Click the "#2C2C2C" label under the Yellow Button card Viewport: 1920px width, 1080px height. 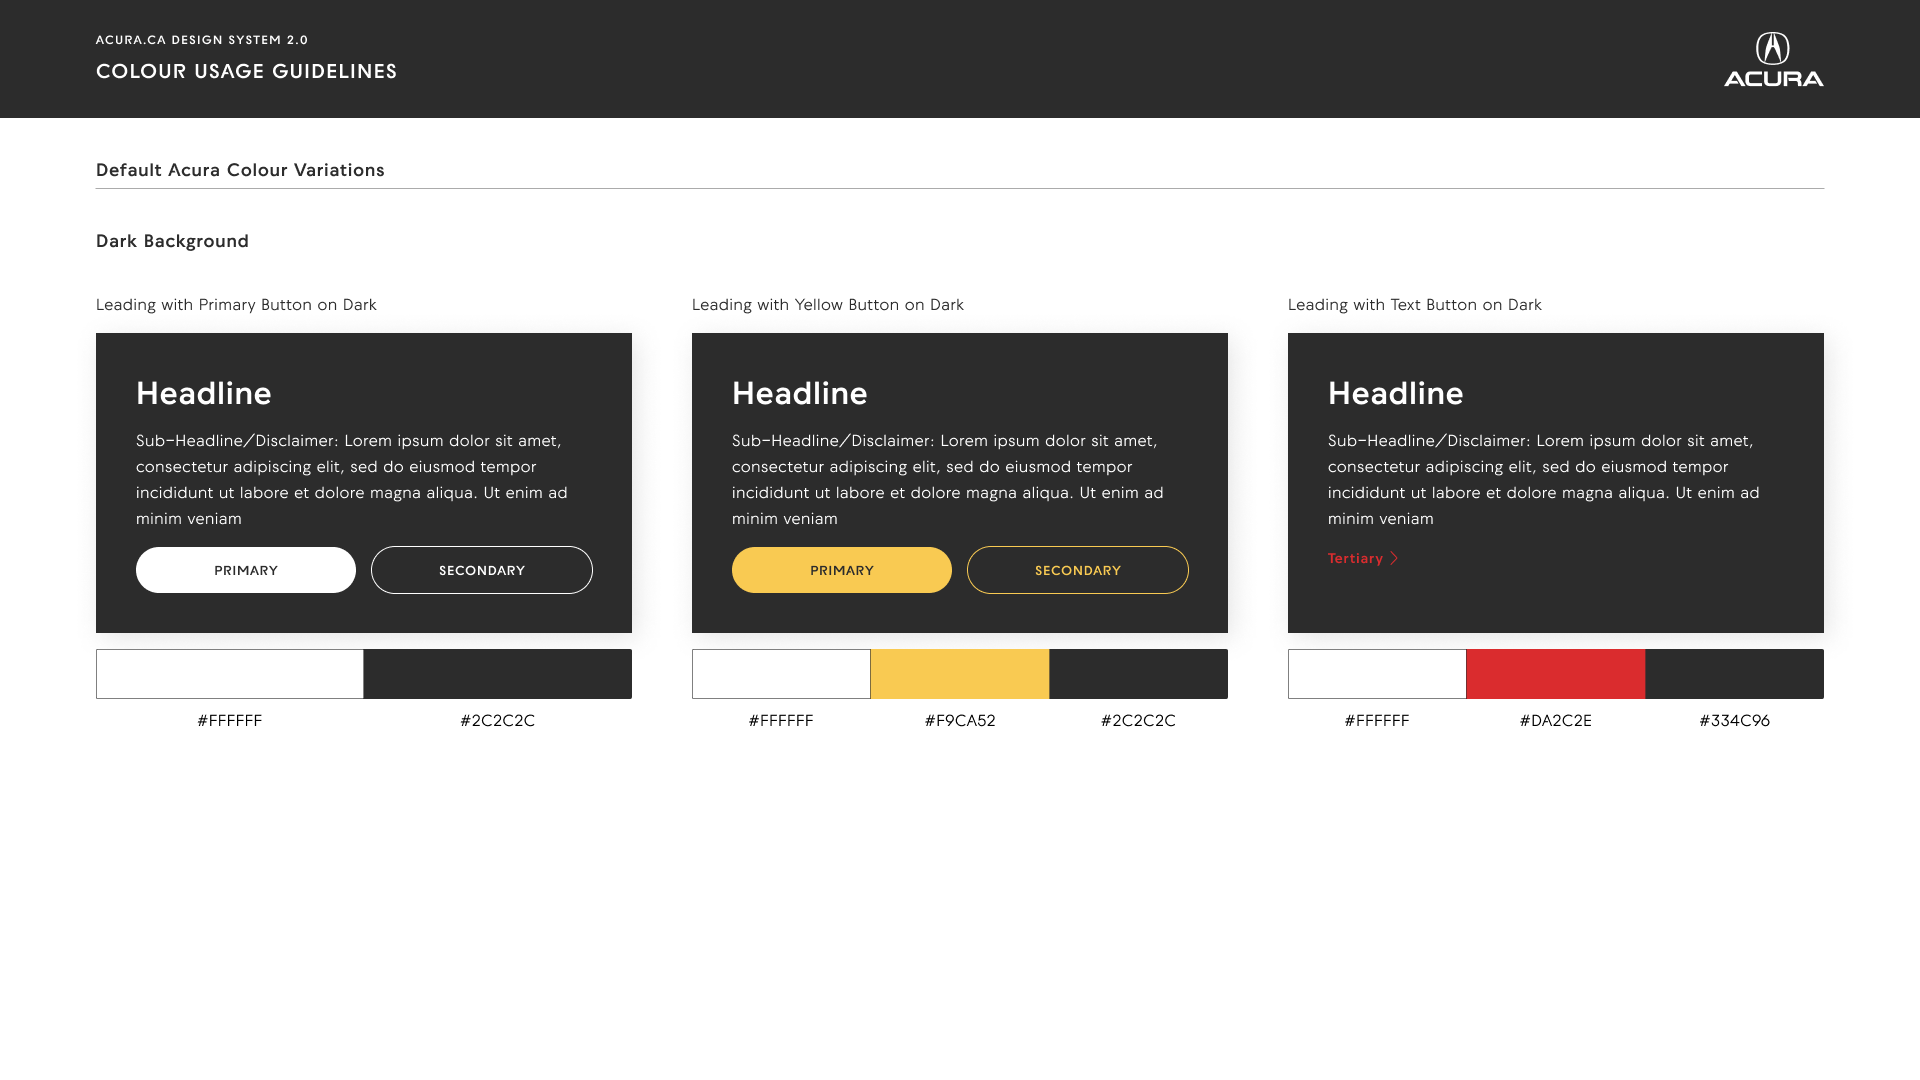[1139, 721]
